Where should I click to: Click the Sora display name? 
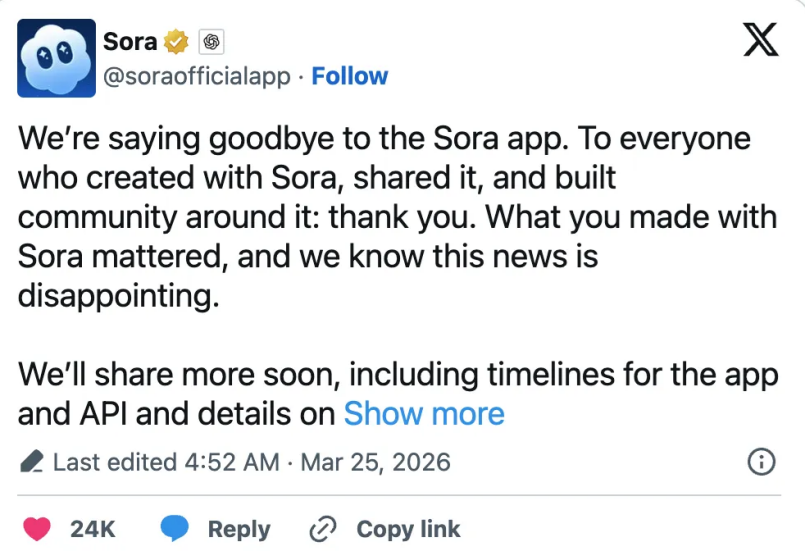click(130, 42)
